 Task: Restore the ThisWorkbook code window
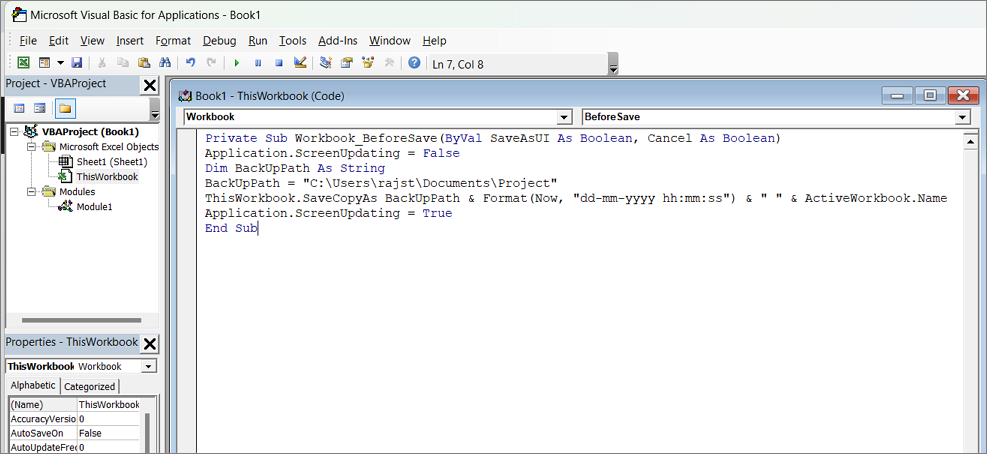(930, 96)
